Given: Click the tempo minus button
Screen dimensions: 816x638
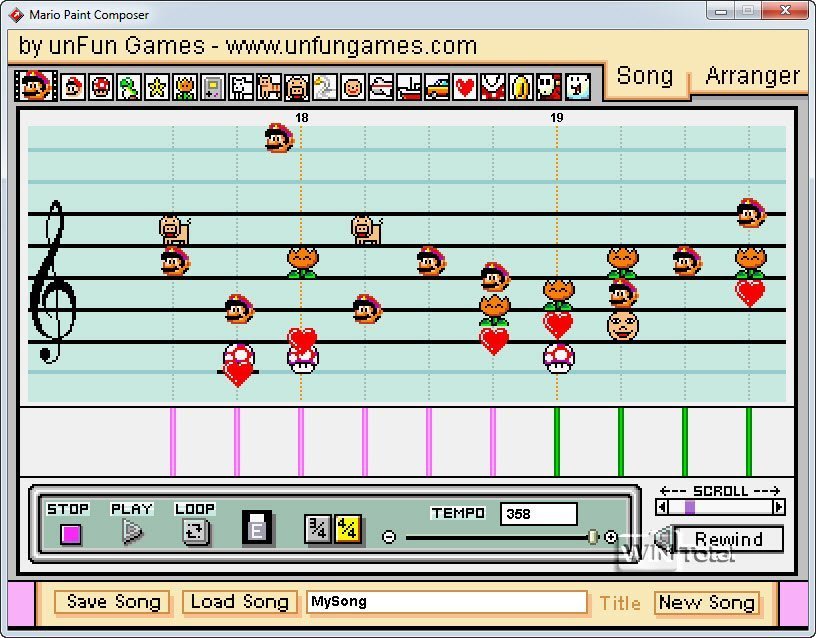Looking at the screenshot, I should tap(389, 537).
